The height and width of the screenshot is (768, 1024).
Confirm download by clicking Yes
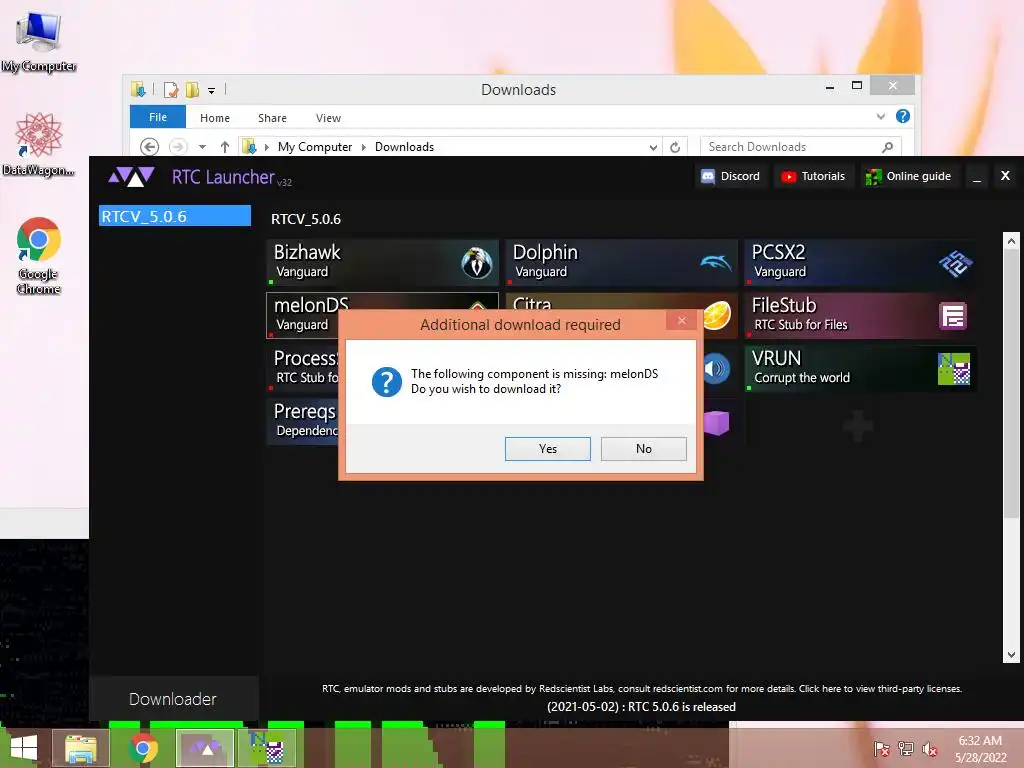click(547, 449)
